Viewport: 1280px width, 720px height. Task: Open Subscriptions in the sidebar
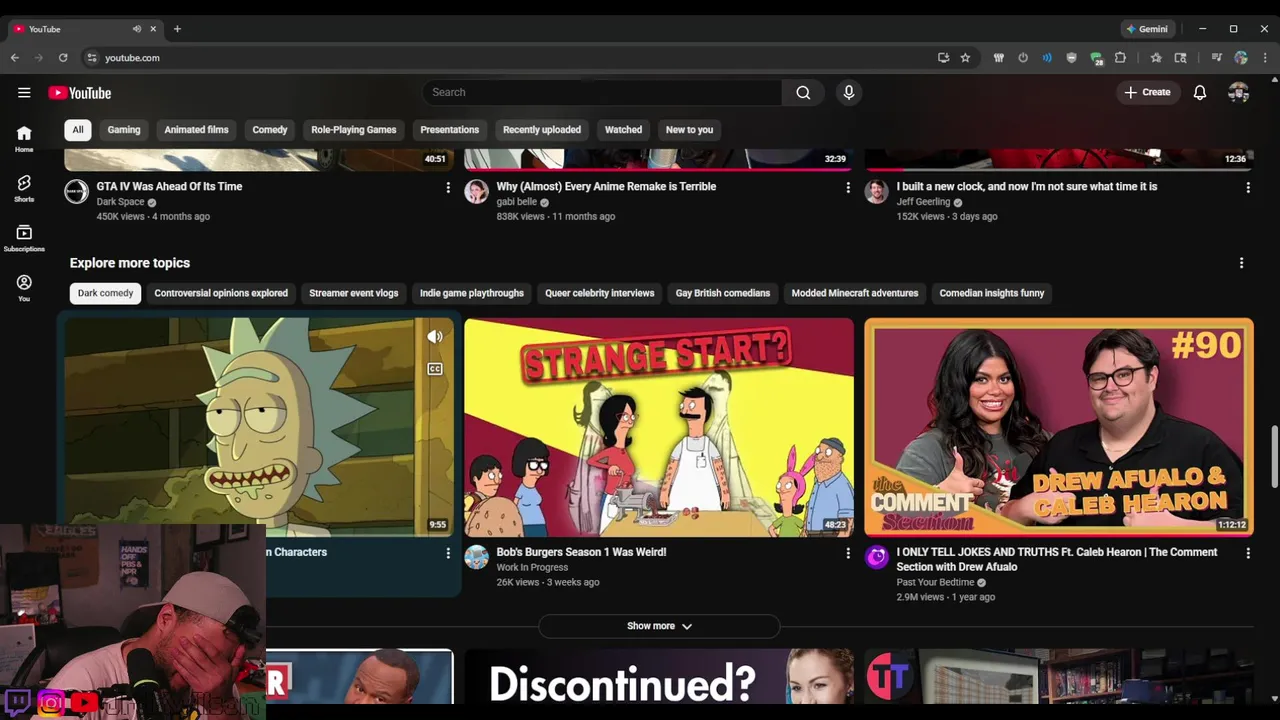click(24, 238)
